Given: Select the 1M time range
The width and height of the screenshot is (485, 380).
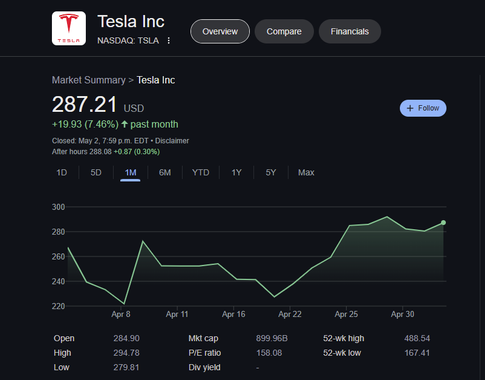Looking at the screenshot, I should [x=130, y=173].
